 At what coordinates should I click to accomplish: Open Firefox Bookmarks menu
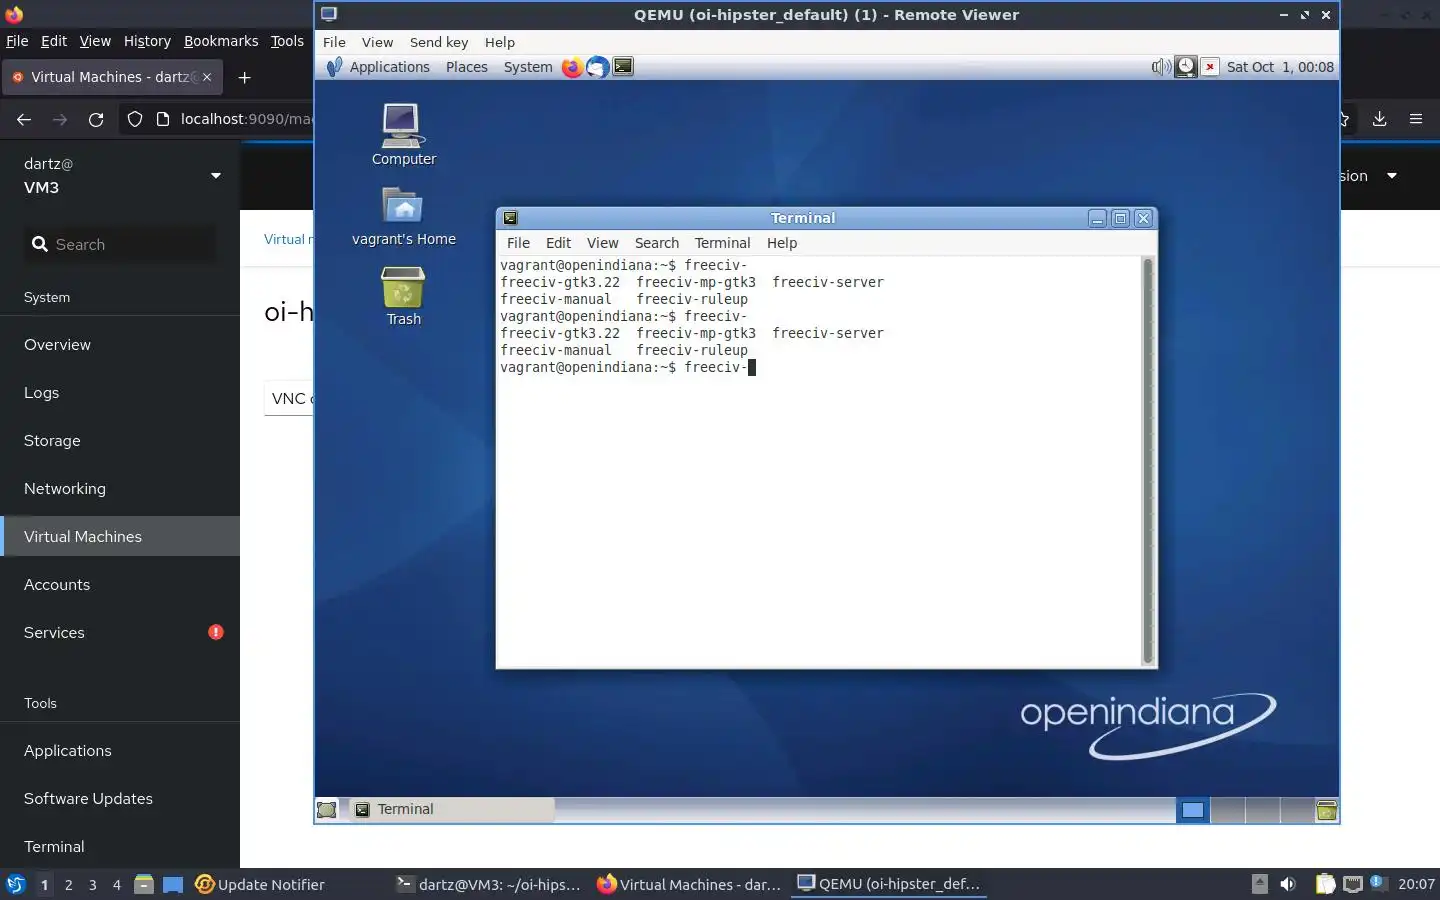click(x=221, y=41)
